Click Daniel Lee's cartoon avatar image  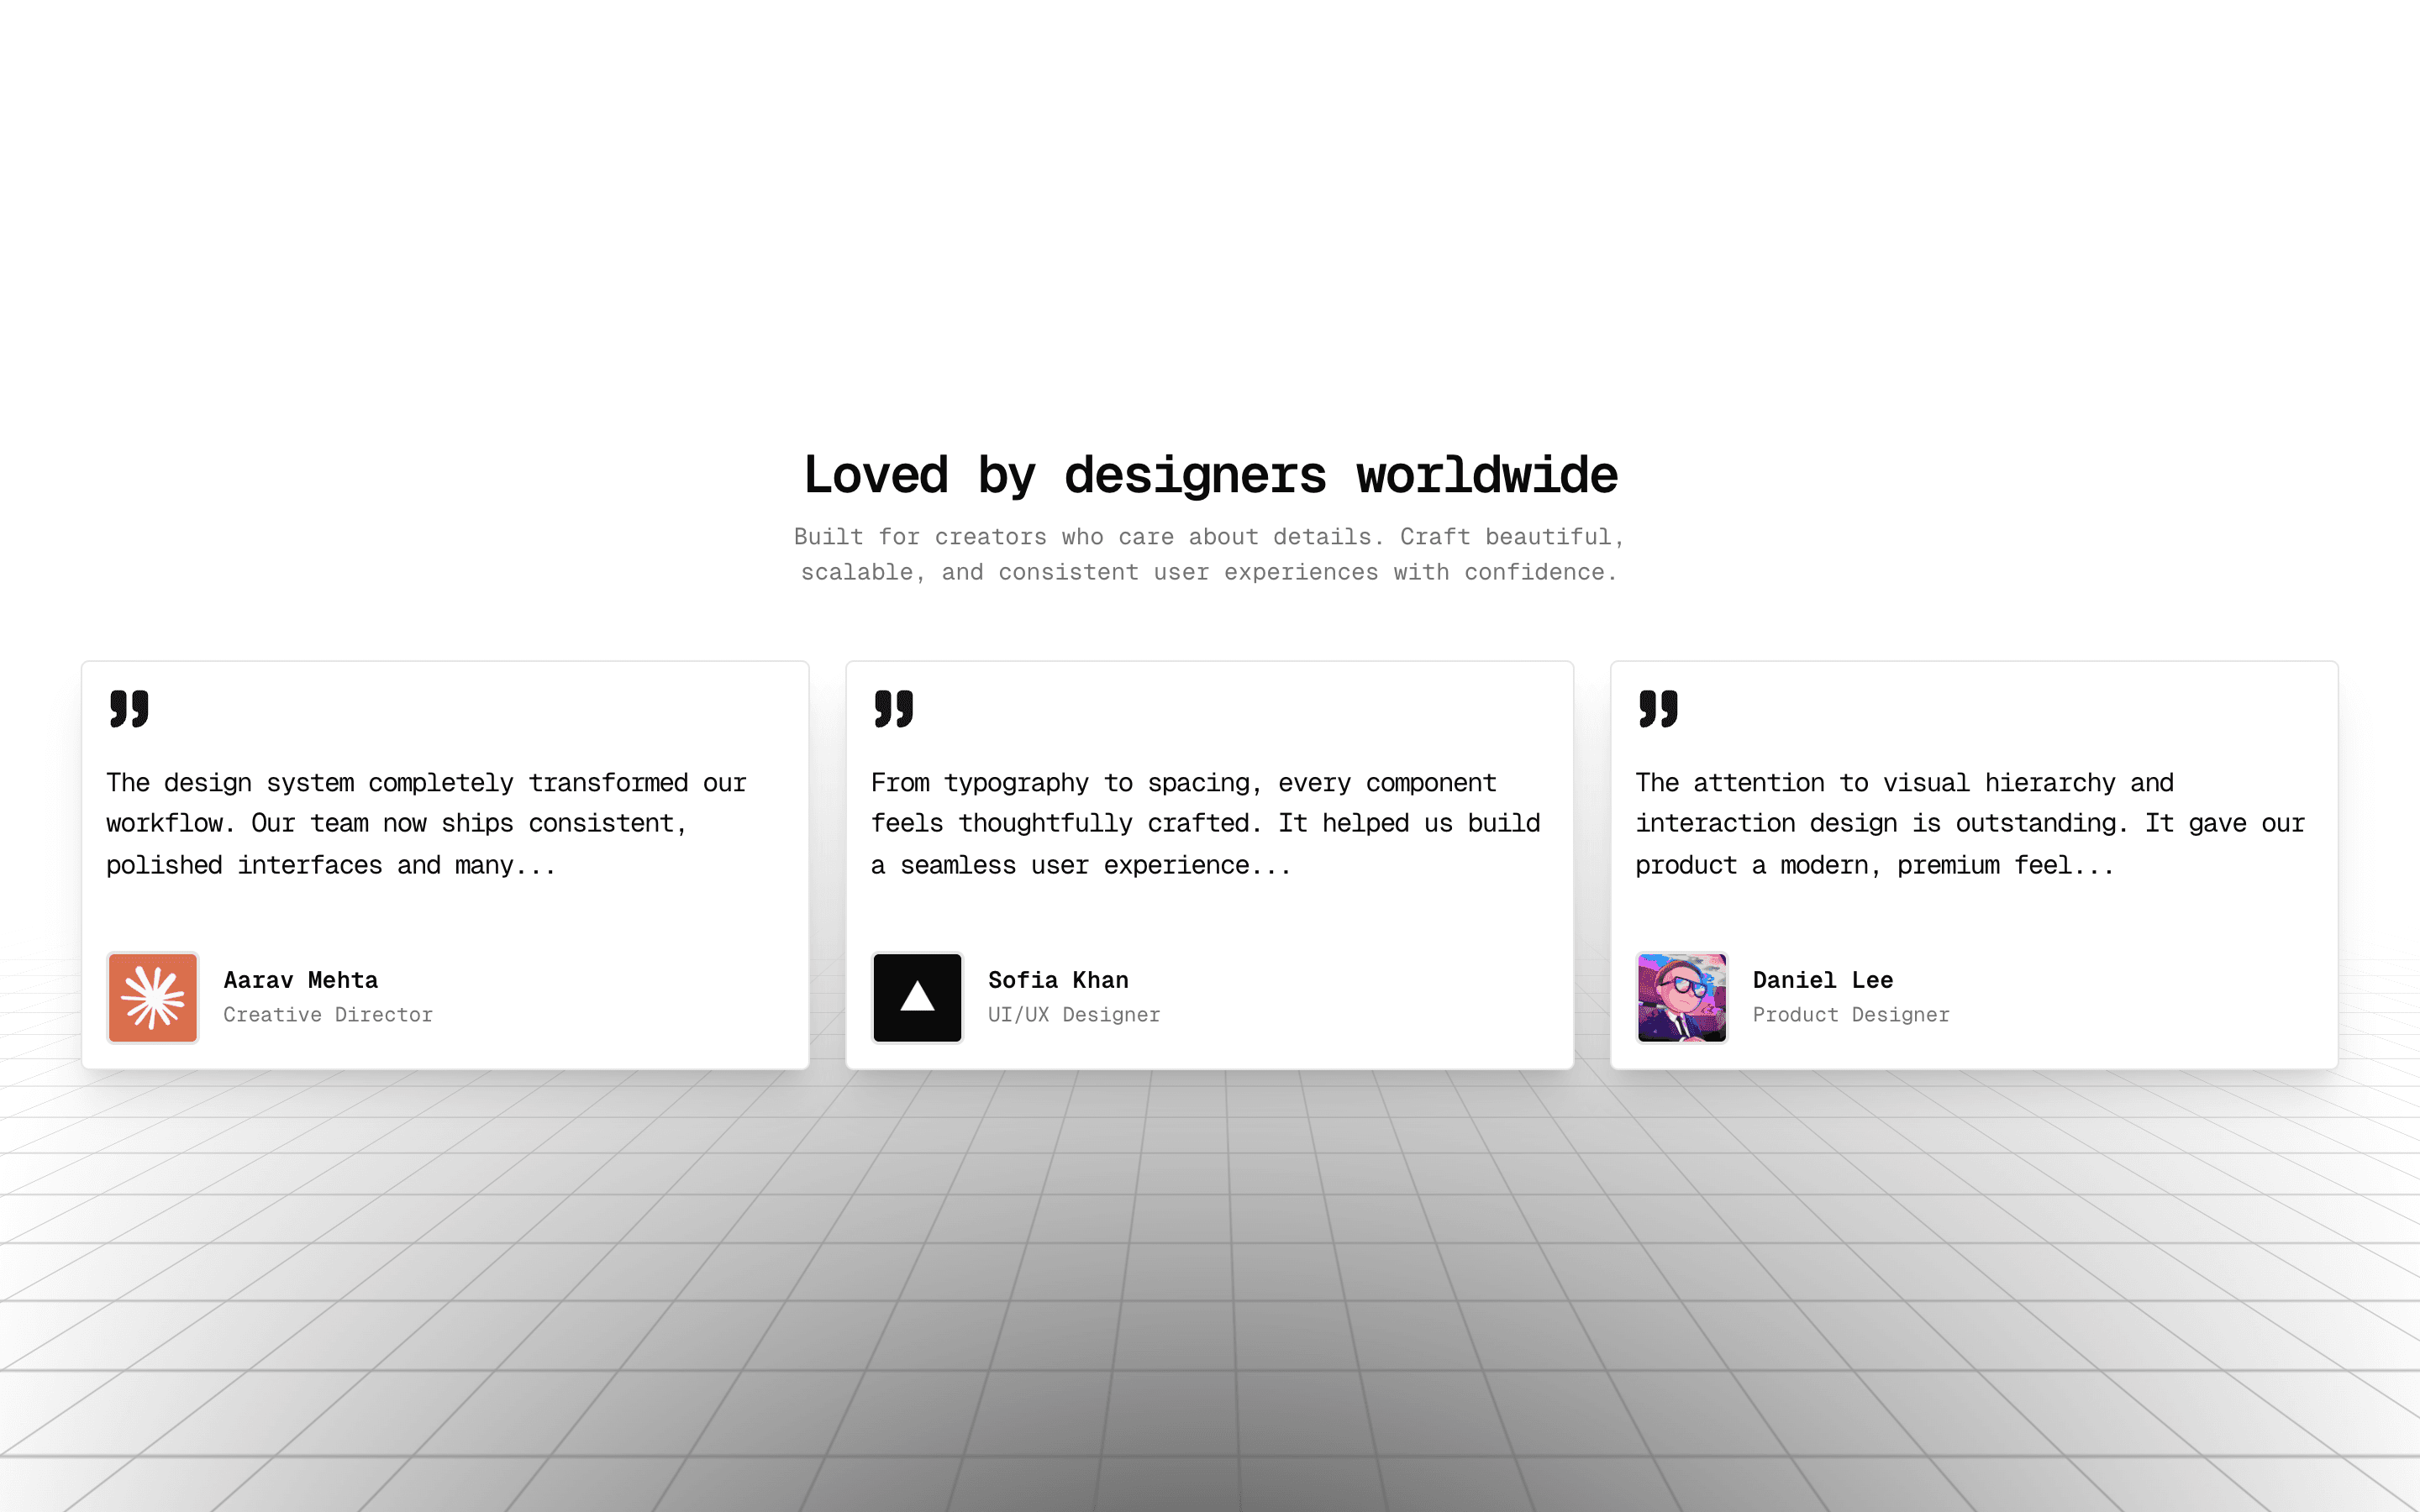coord(1681,997)
